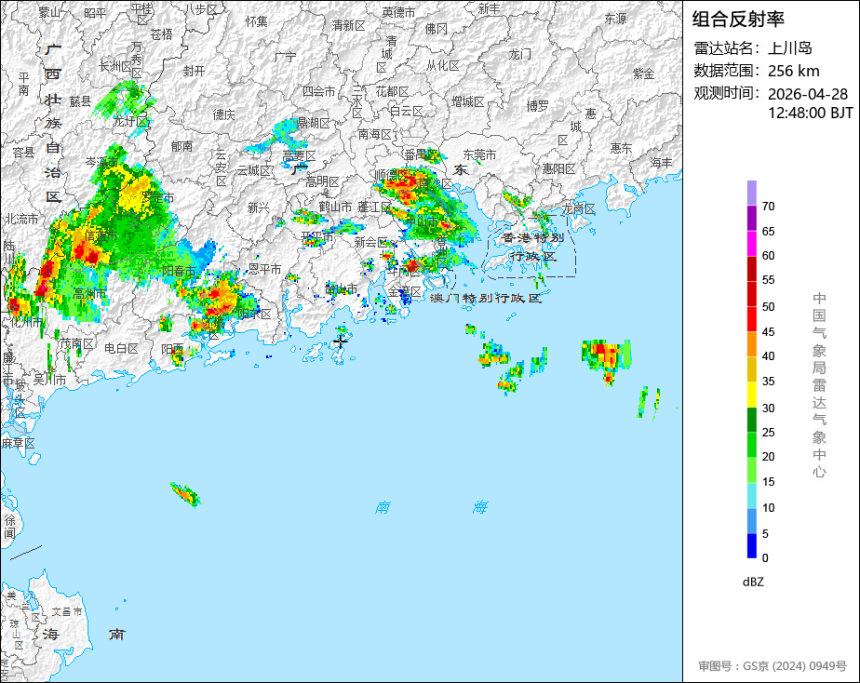Select the 阳春市 city label on map
This screenshot has width=860, height=683.
179,271
